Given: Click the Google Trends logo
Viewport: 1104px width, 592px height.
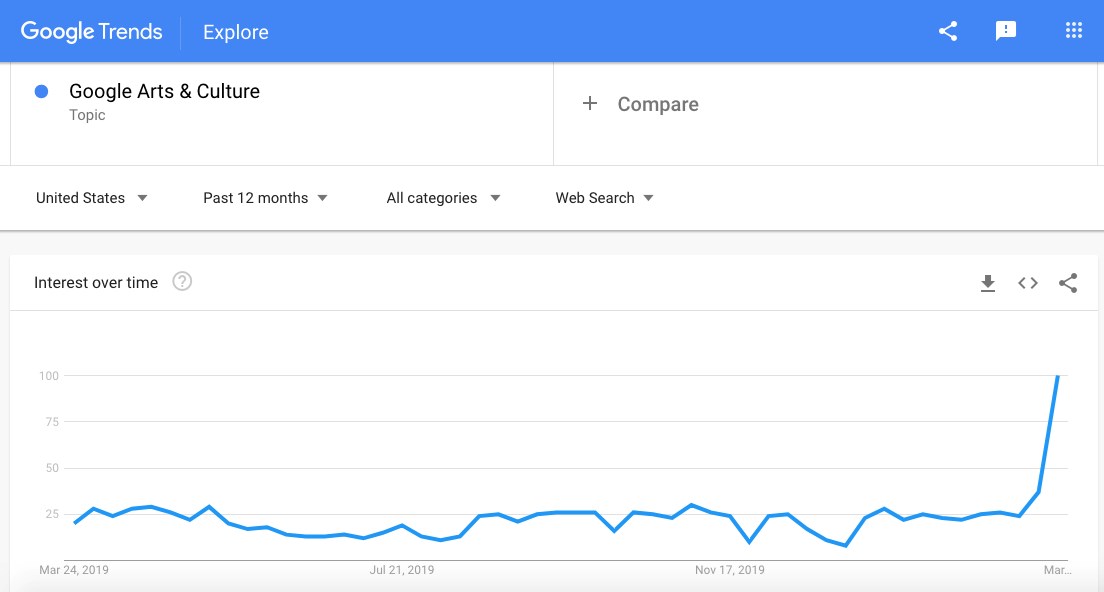Looking at the screenshot, I should coord(92,32).
